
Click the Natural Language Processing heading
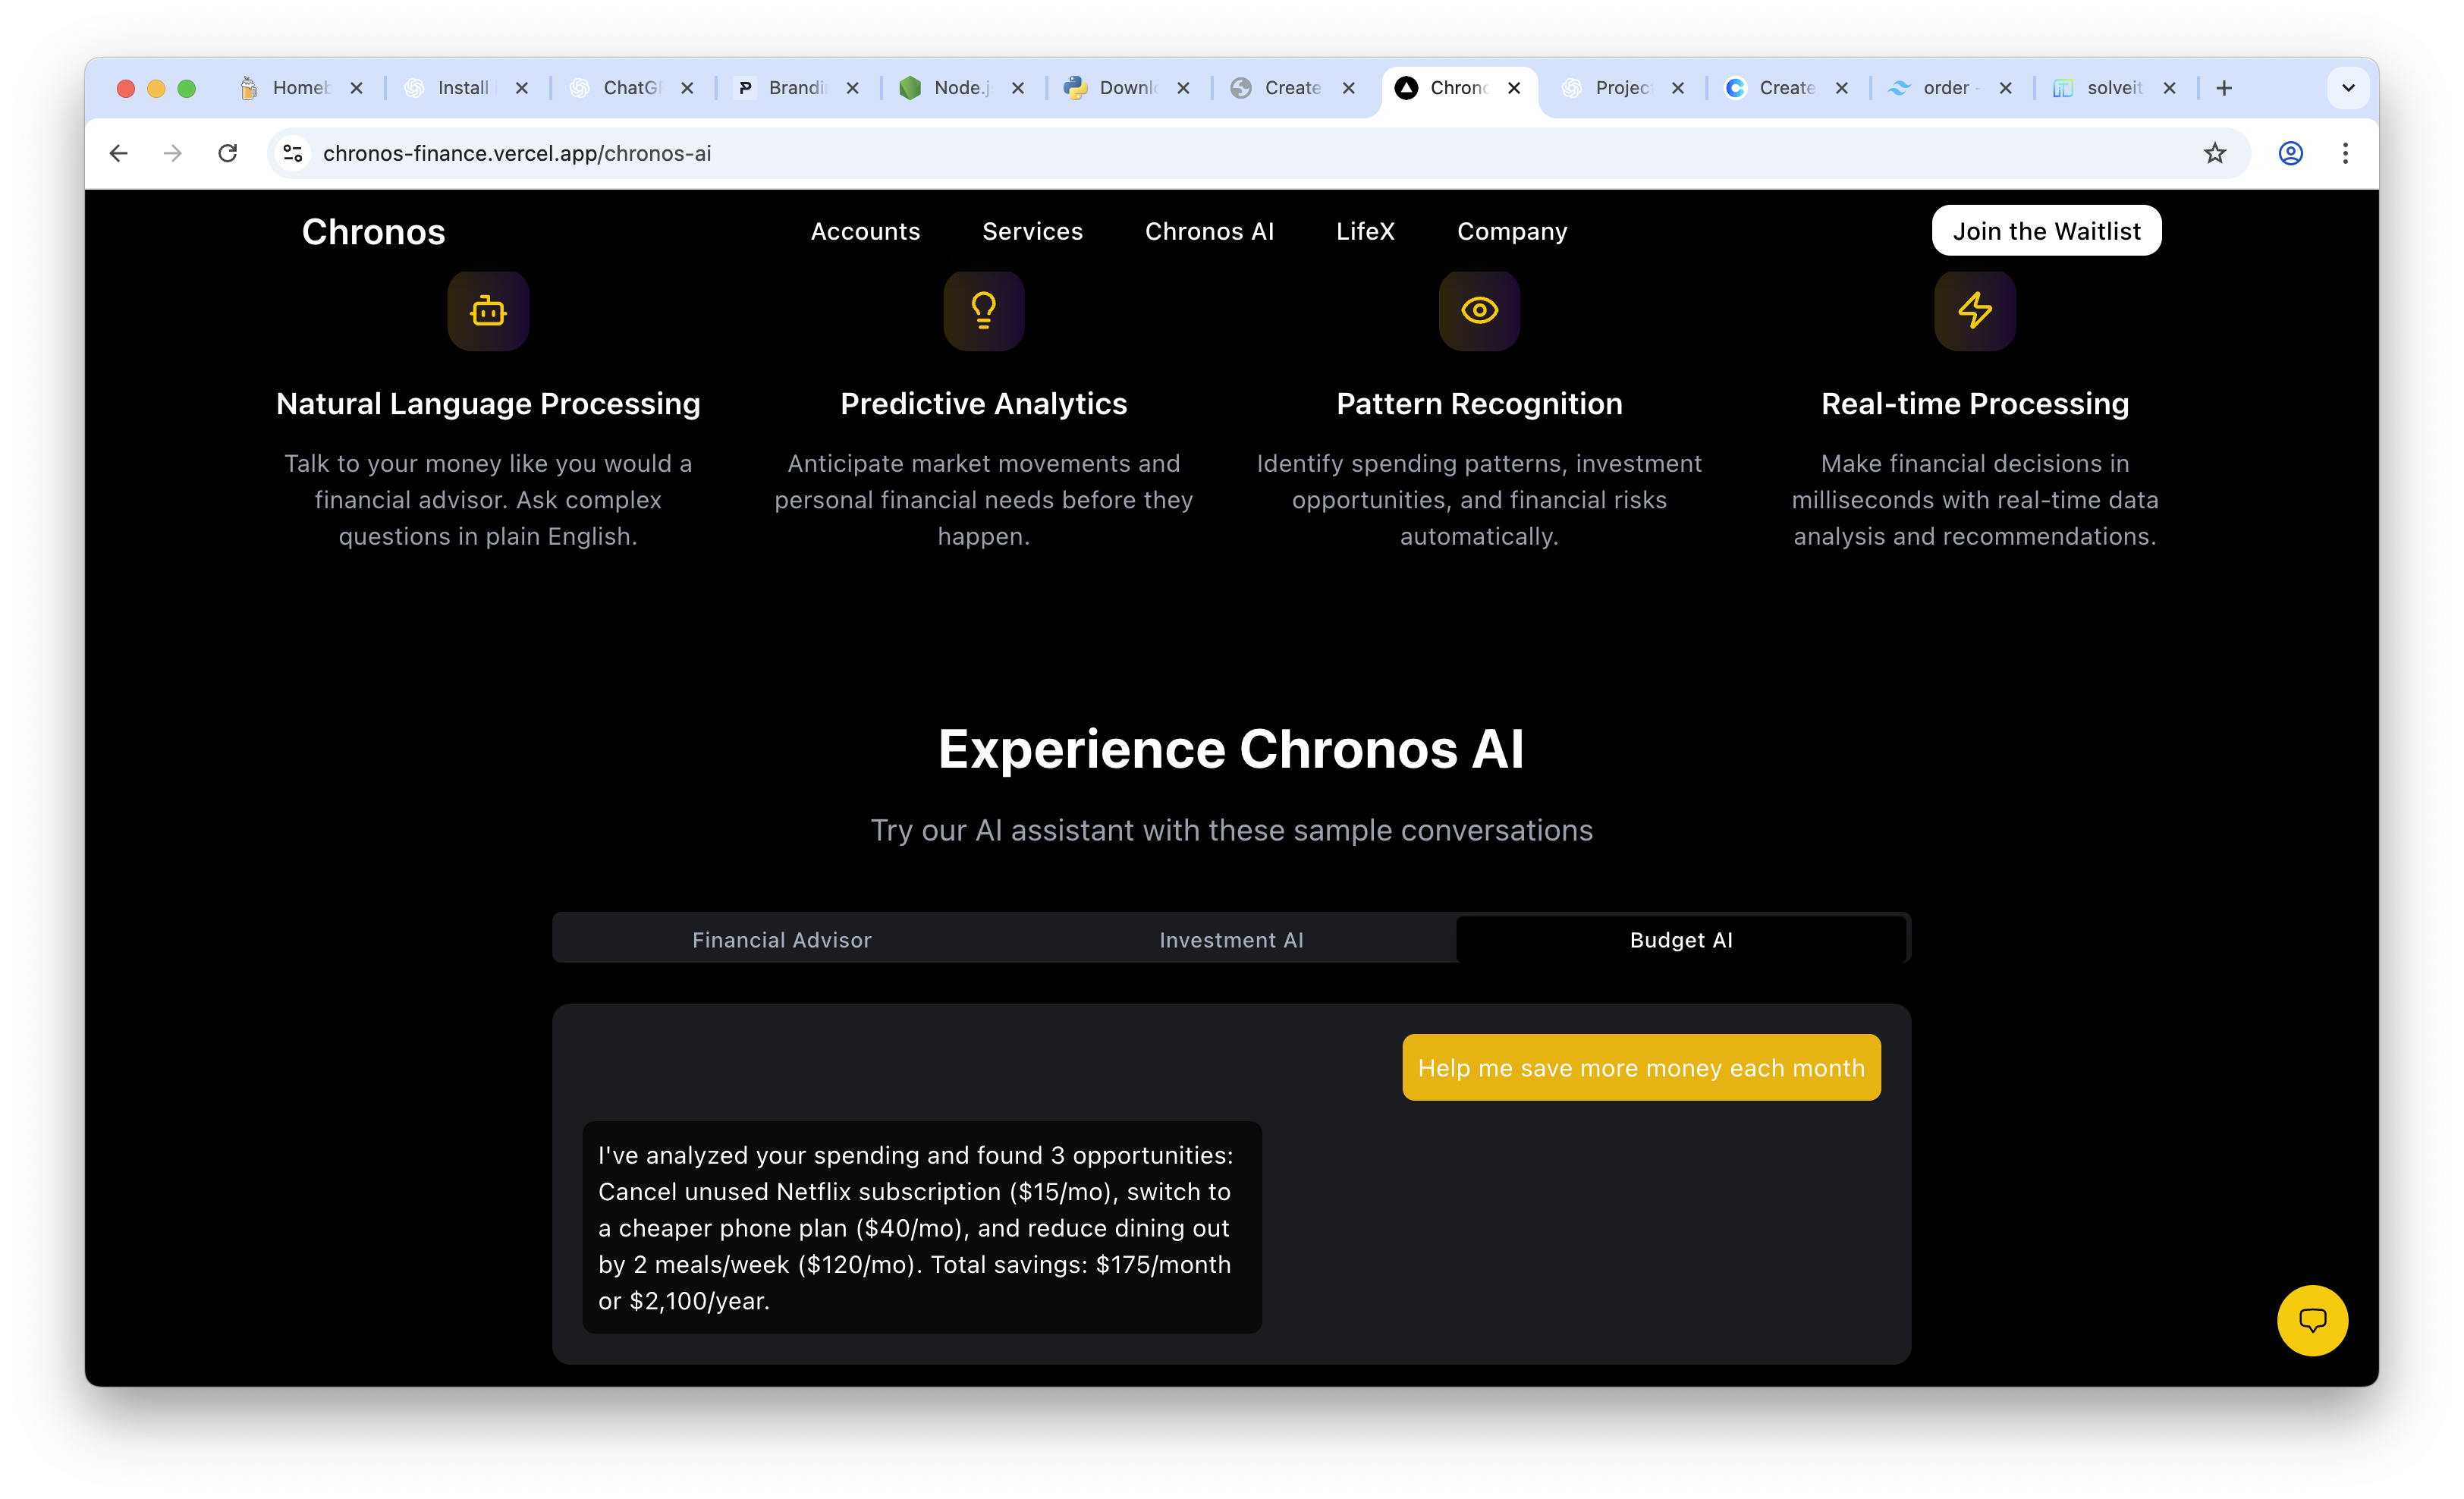488,403
